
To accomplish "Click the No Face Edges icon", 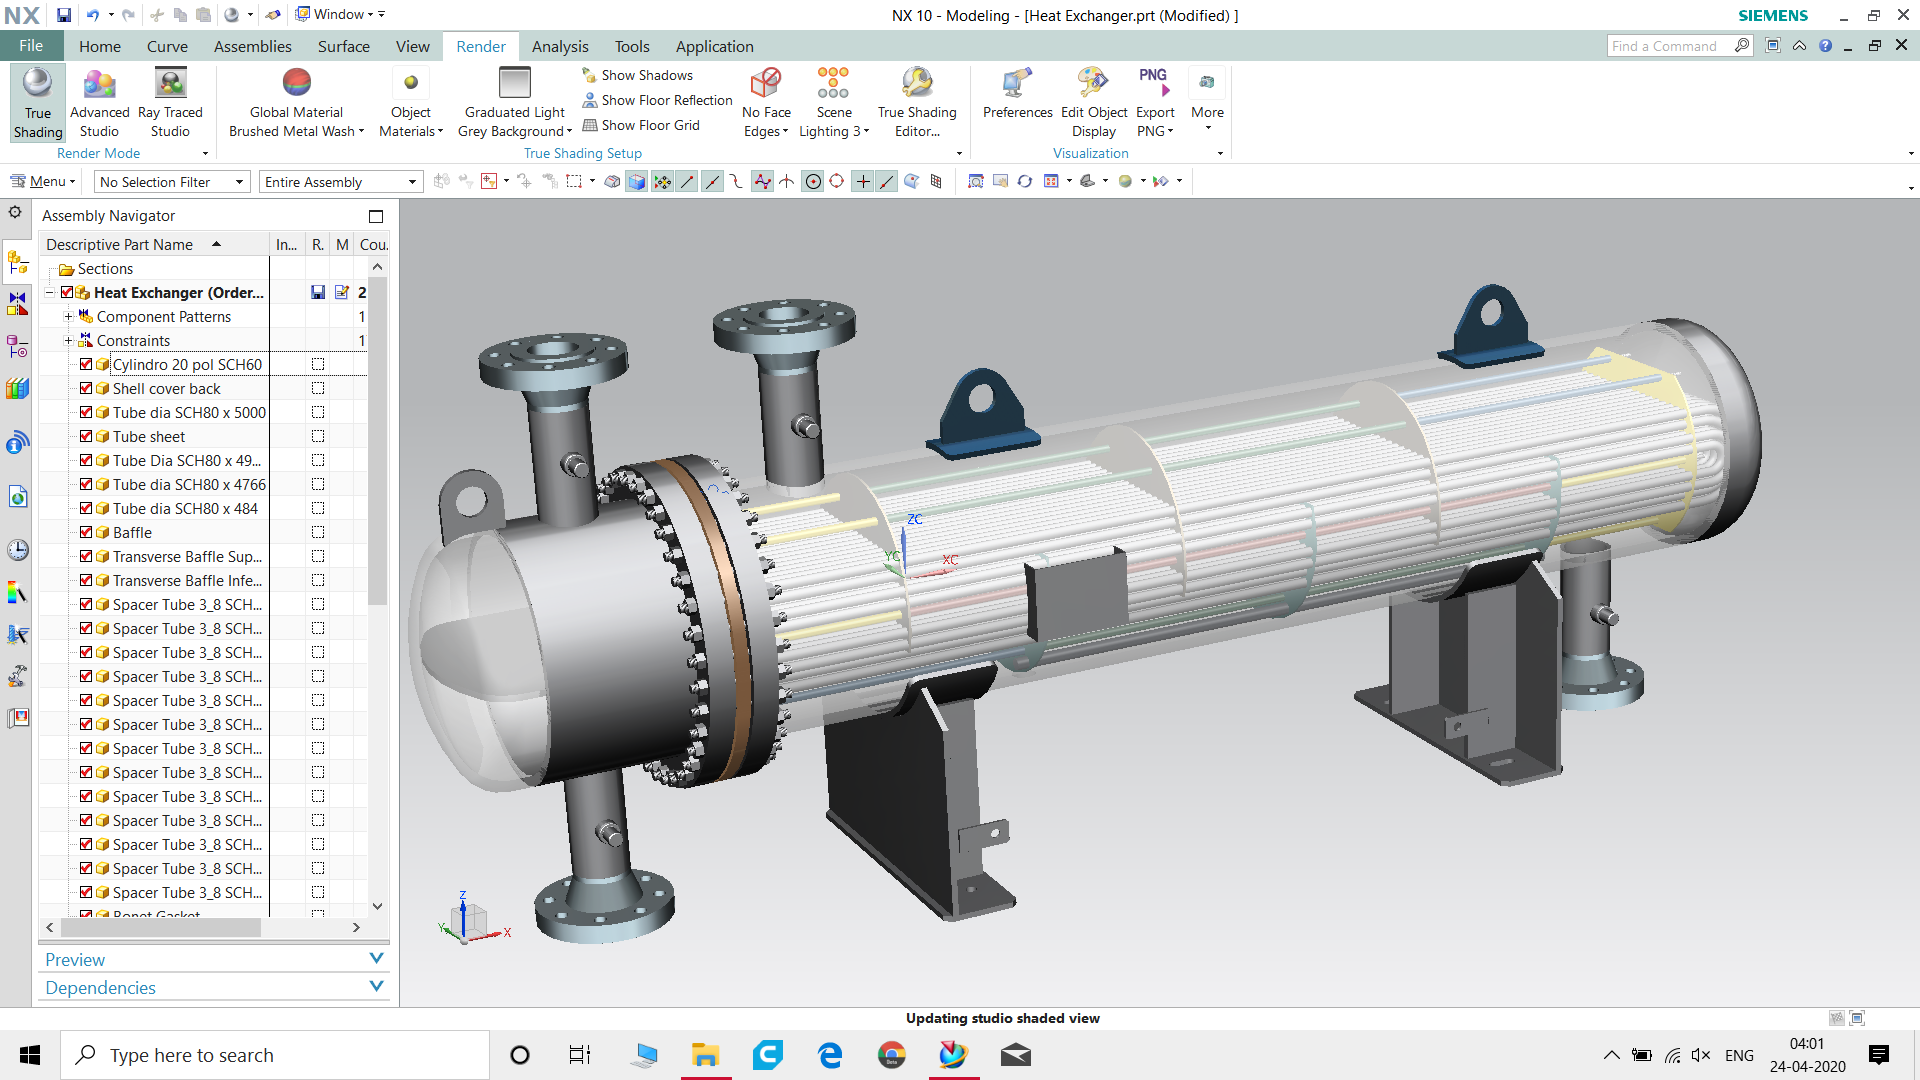I will [x=766, y=82].
